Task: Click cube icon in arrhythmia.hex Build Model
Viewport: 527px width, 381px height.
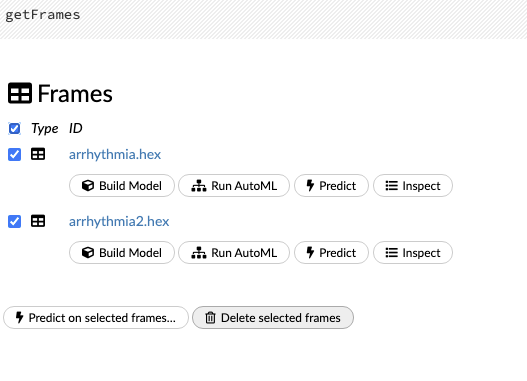Action: (88, 185)
